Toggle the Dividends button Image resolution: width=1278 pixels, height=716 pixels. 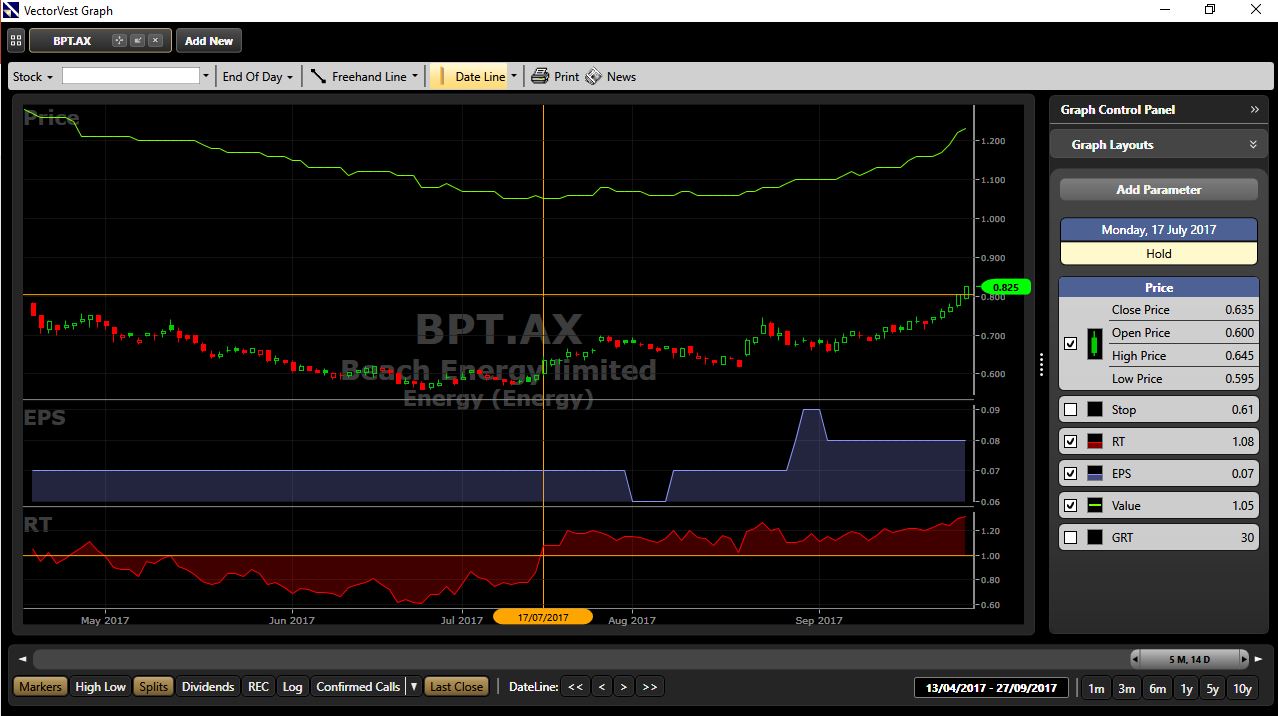click(208, 687)
